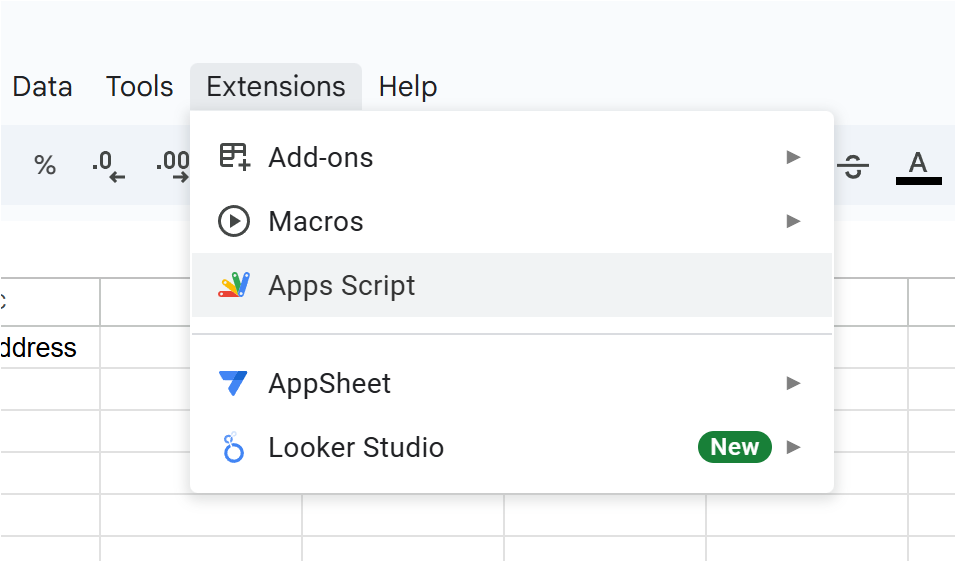Screen dimensions: 956x562
Task: Format as percent with % button
Action: pyautogui.click(x=45, y=165)
